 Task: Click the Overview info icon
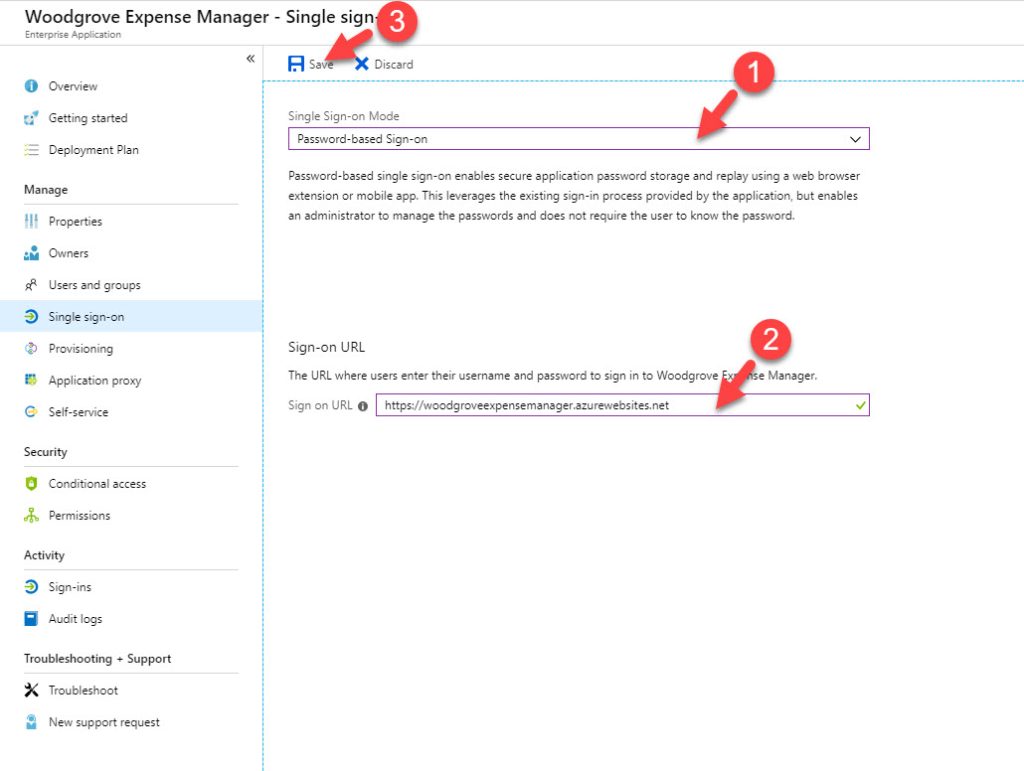(x=31, y=86)
